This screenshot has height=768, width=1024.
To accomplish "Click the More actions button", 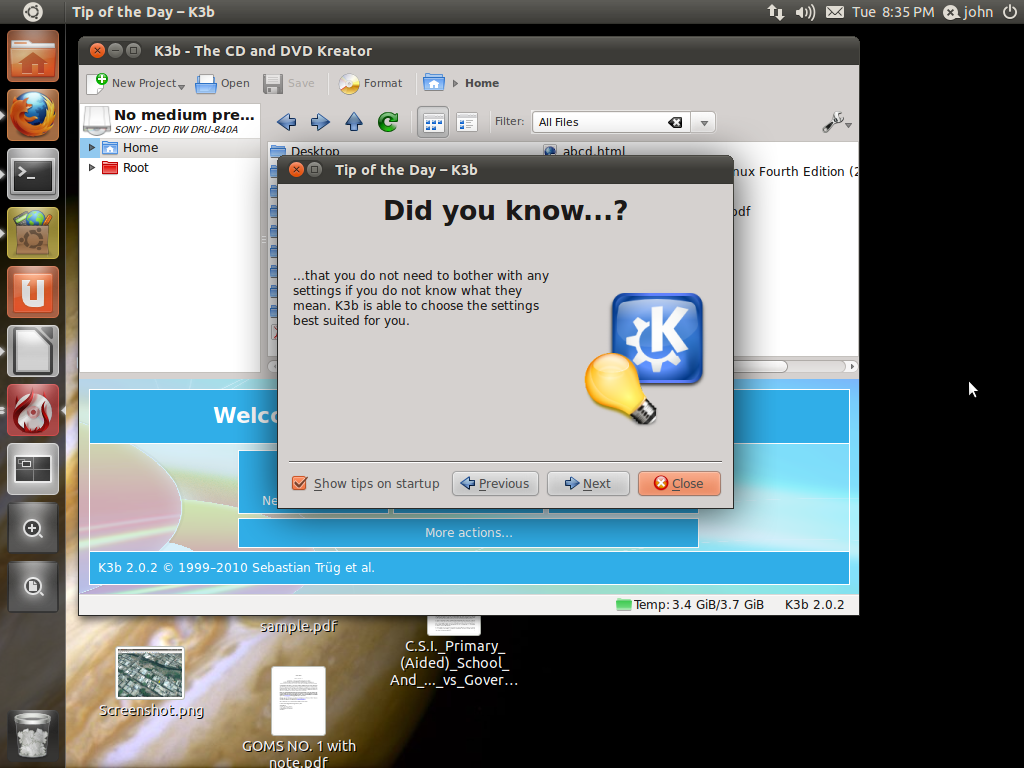I will click(468, 532).
